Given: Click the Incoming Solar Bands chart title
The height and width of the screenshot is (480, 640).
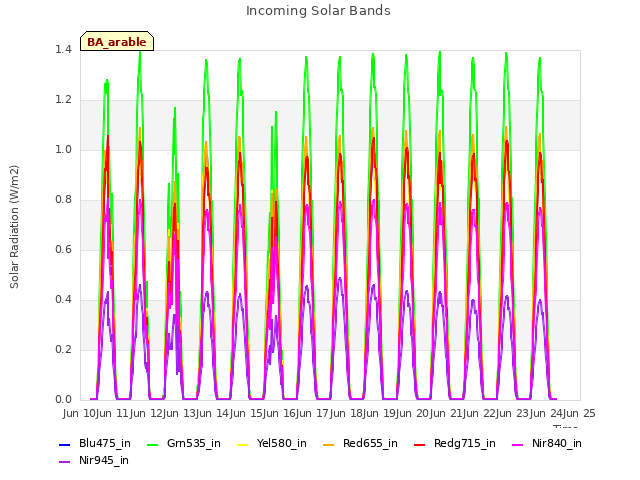Looking at the screenshot, I should [x=318, y=11].
